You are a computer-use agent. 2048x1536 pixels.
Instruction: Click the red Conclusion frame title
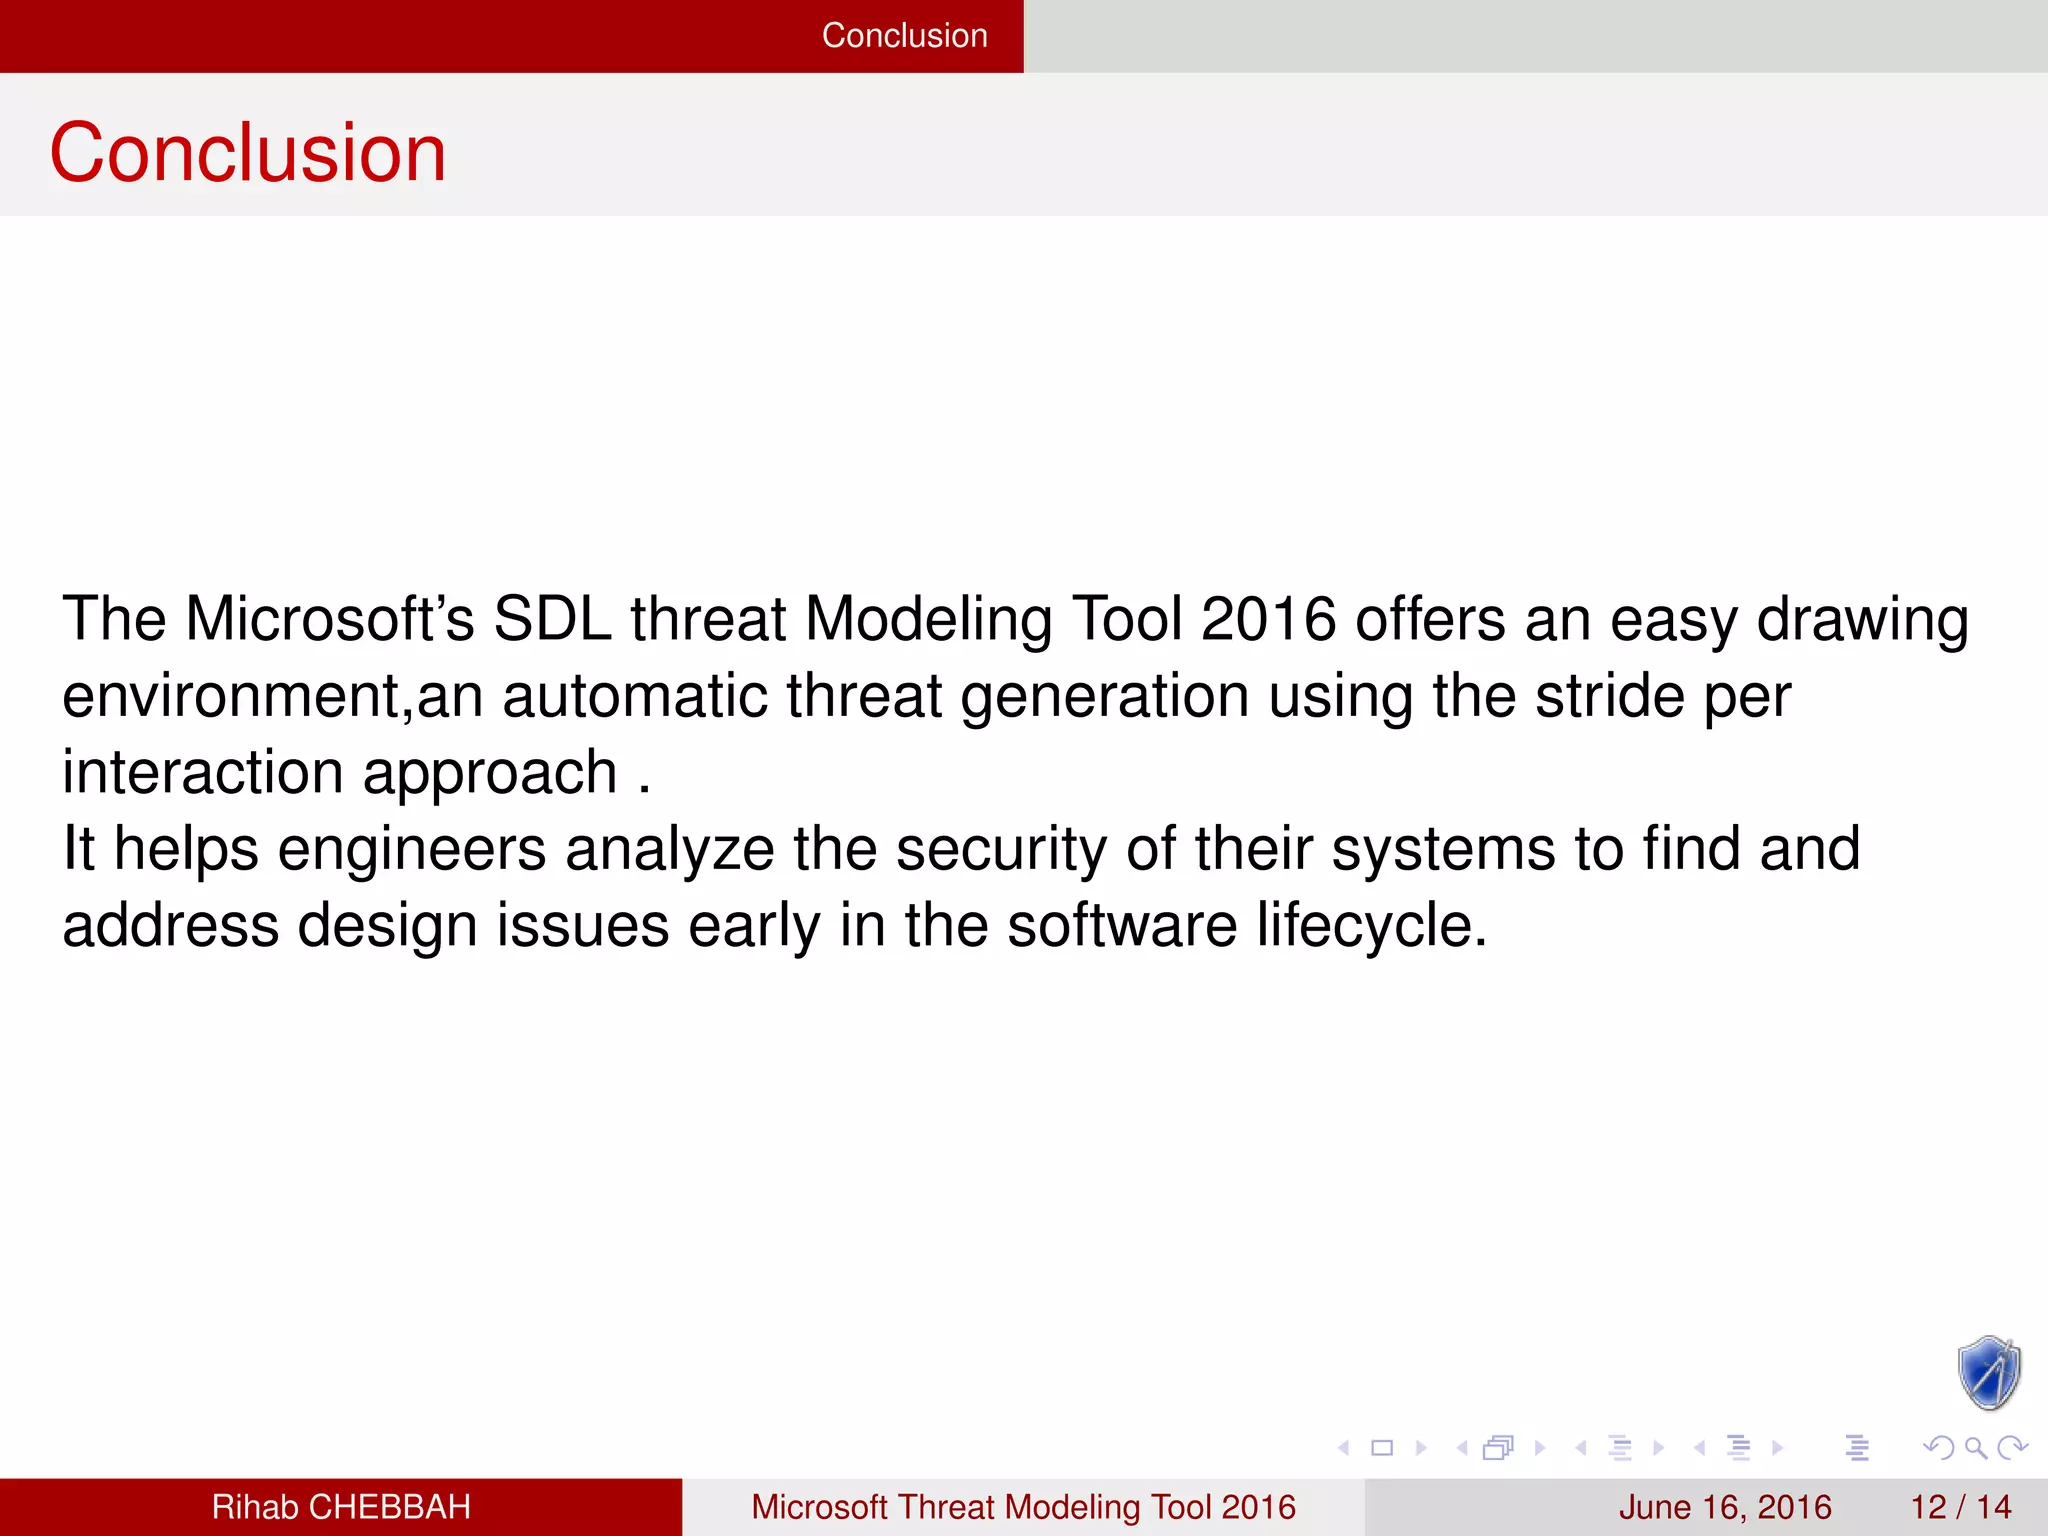(x=248, y=152)
